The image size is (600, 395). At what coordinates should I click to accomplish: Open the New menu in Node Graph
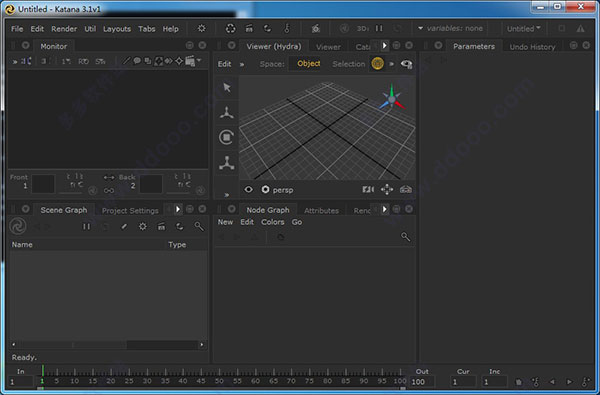tap(225, 222)
